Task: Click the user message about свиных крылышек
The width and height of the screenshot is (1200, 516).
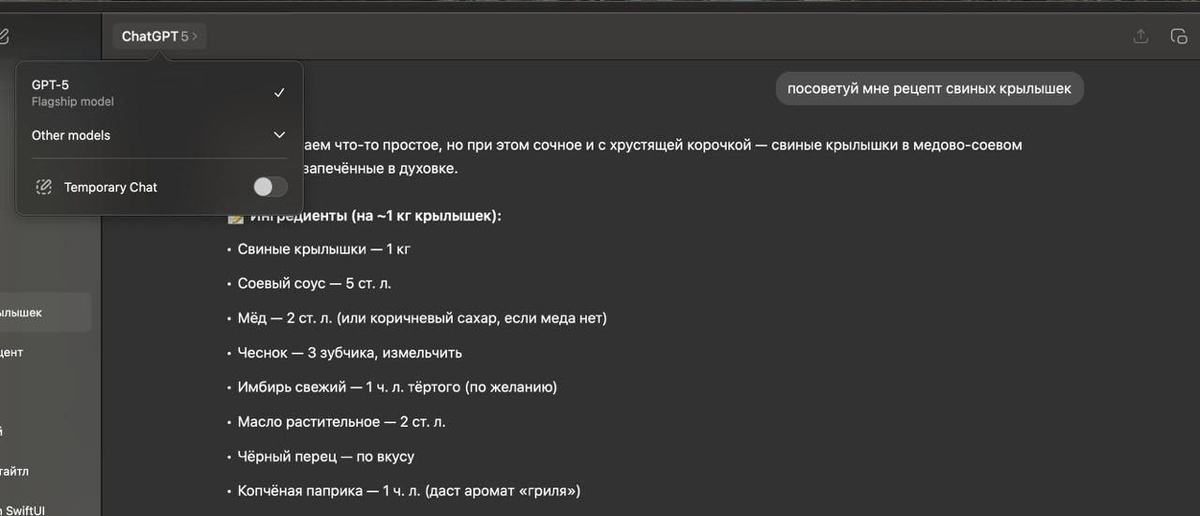Action: (929, 89)
